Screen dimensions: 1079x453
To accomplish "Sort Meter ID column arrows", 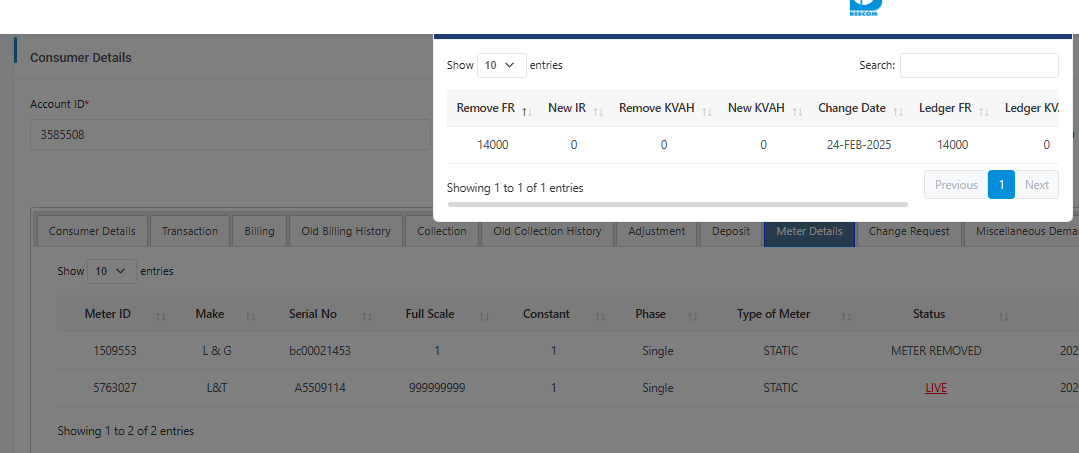I will click(160, 317).
